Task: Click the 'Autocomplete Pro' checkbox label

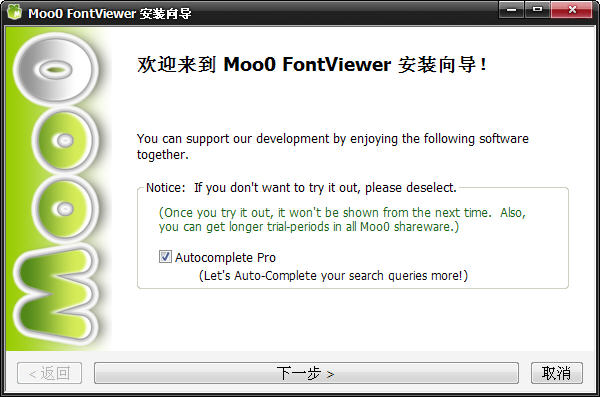Action: click(225, 258)
